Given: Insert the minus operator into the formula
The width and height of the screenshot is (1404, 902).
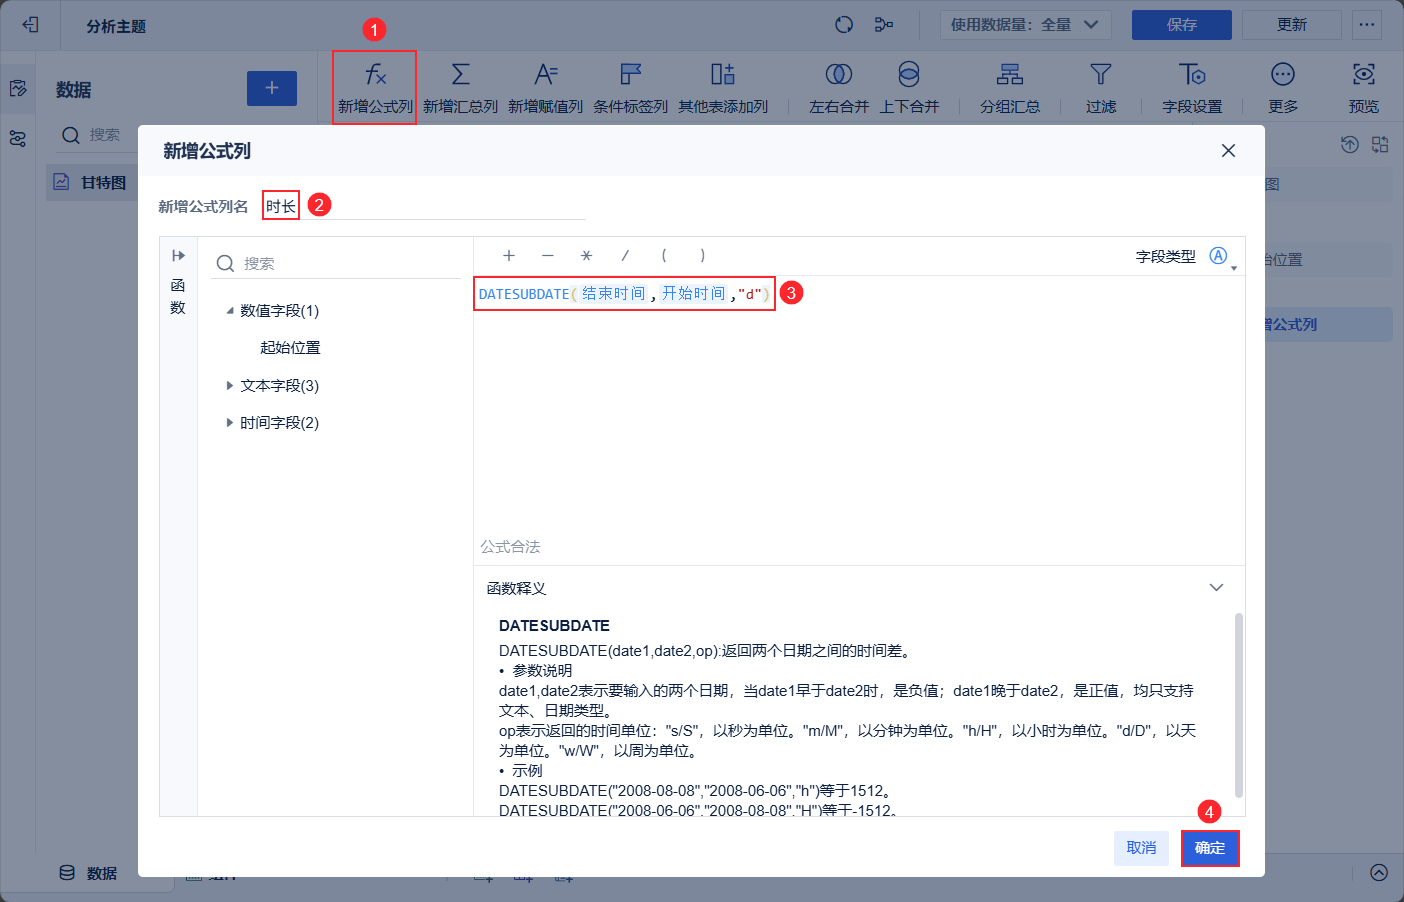Looking at the screenshot, I should coord(548,256).
